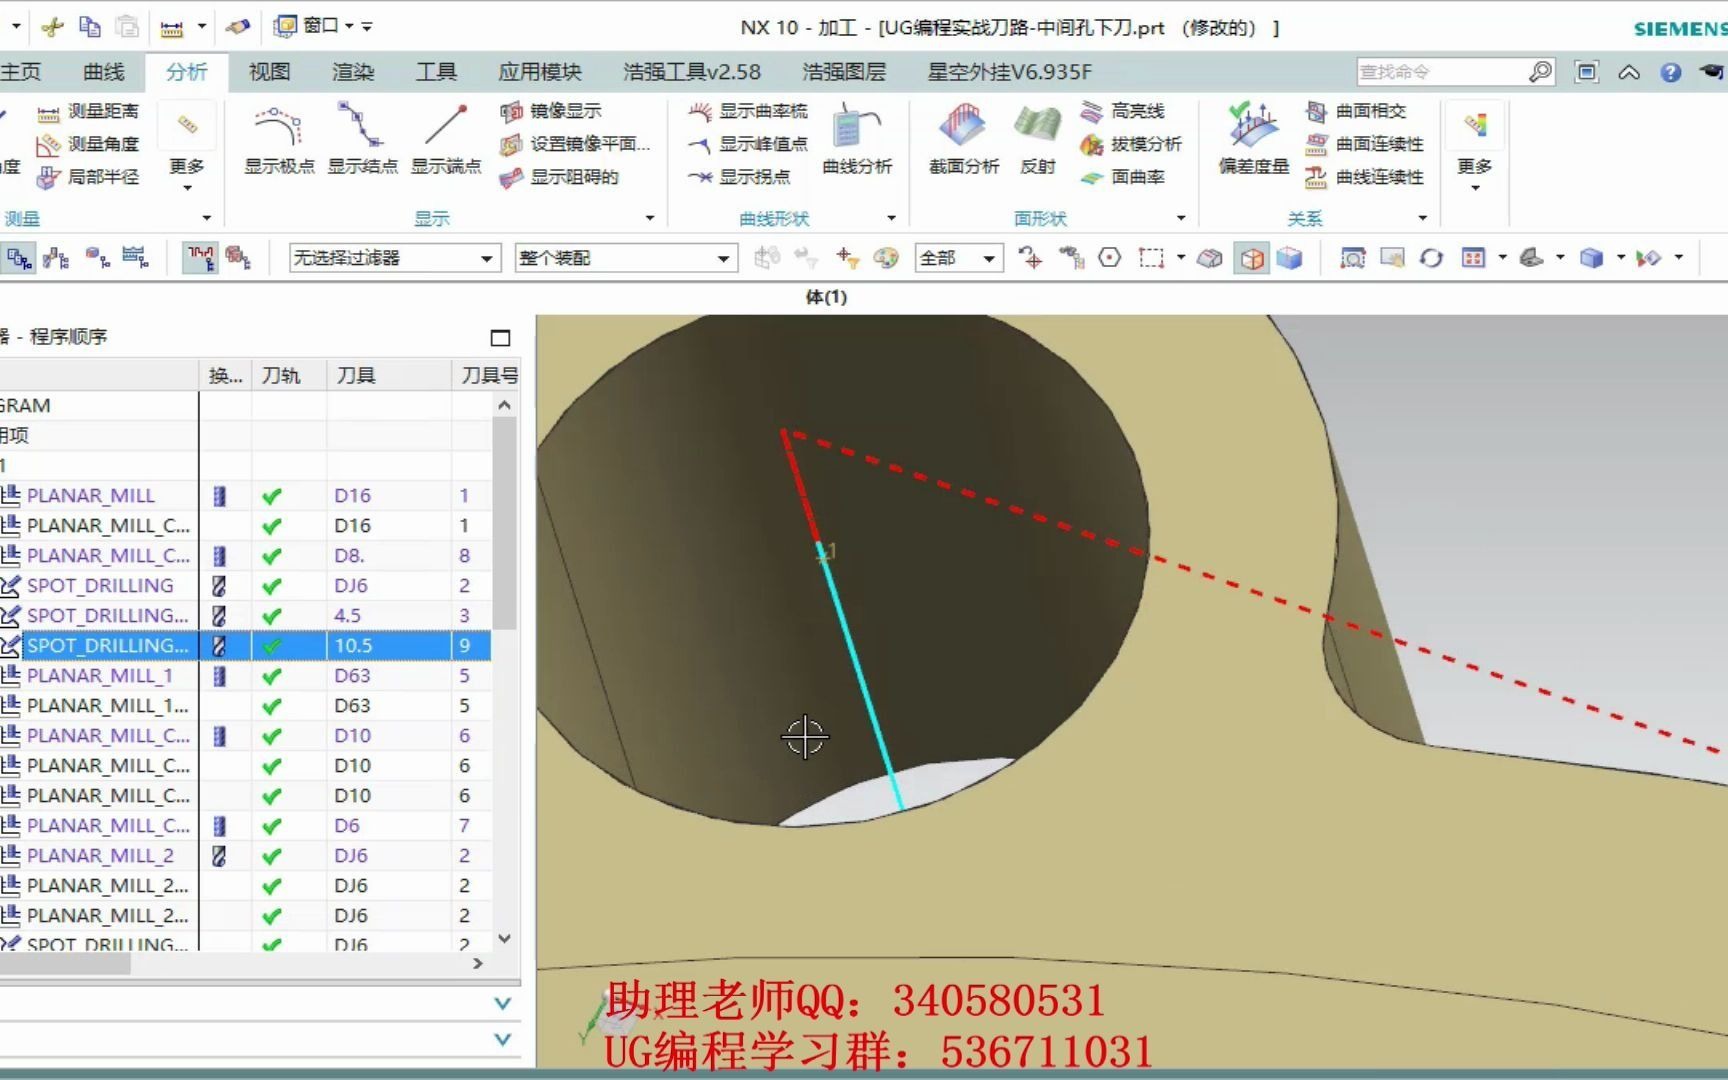Open the 曲线分析 (Curve Analysis) tool
Image resolution: width=1728 pixels, height=1080 pixels.
(x=855, y=140)
